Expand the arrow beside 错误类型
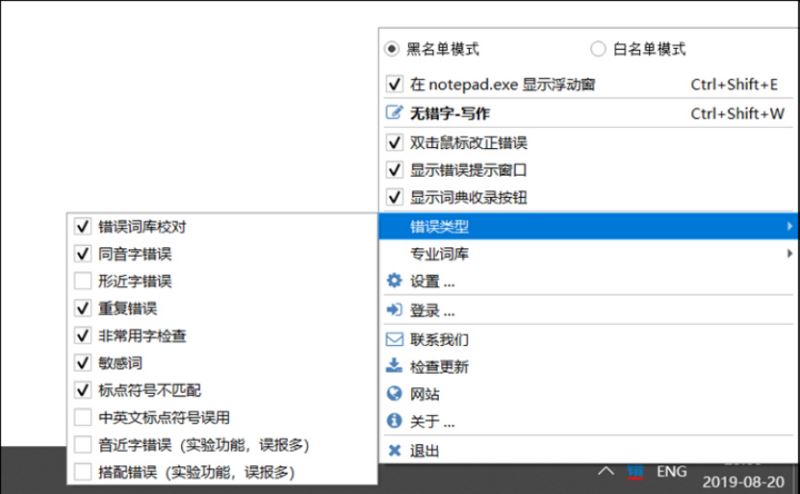Image resolution: width=800 pixels, height=494 pixels. (789, 226)
